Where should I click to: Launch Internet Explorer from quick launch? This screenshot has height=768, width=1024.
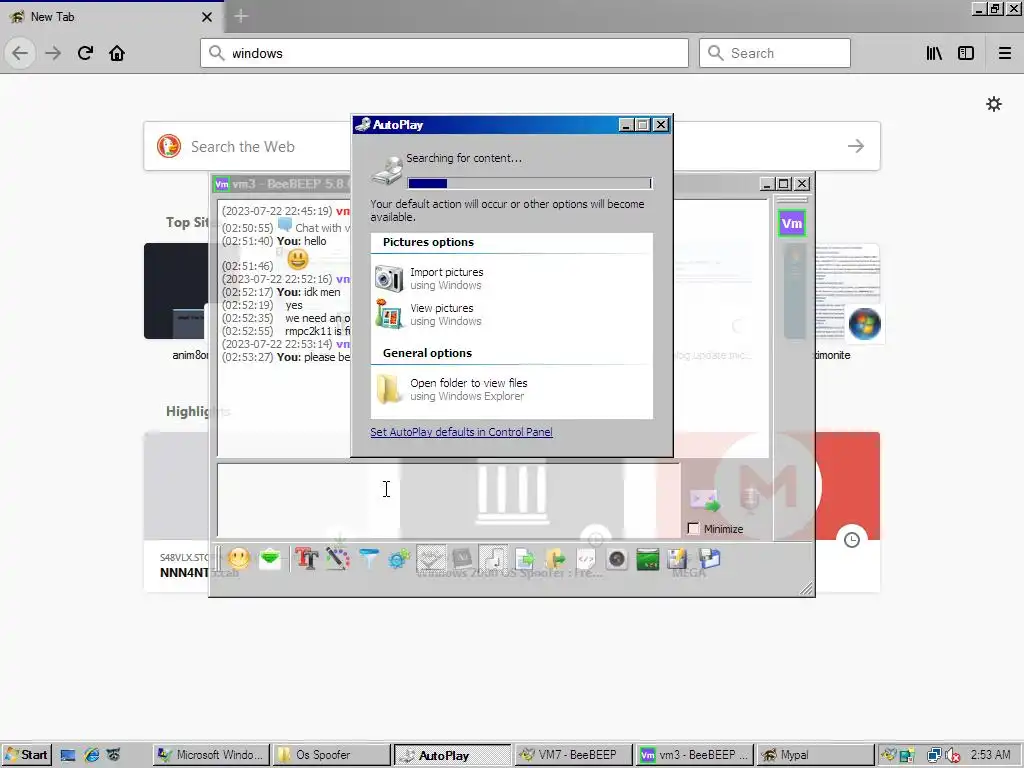91,755
